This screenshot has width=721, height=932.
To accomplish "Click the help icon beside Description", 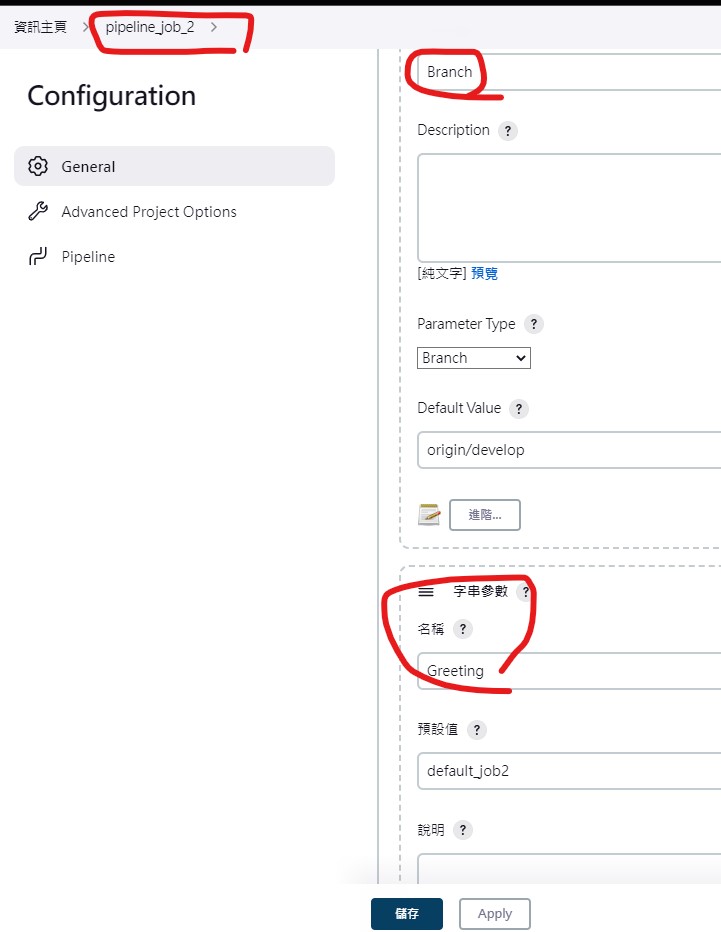I will (507, 131).
